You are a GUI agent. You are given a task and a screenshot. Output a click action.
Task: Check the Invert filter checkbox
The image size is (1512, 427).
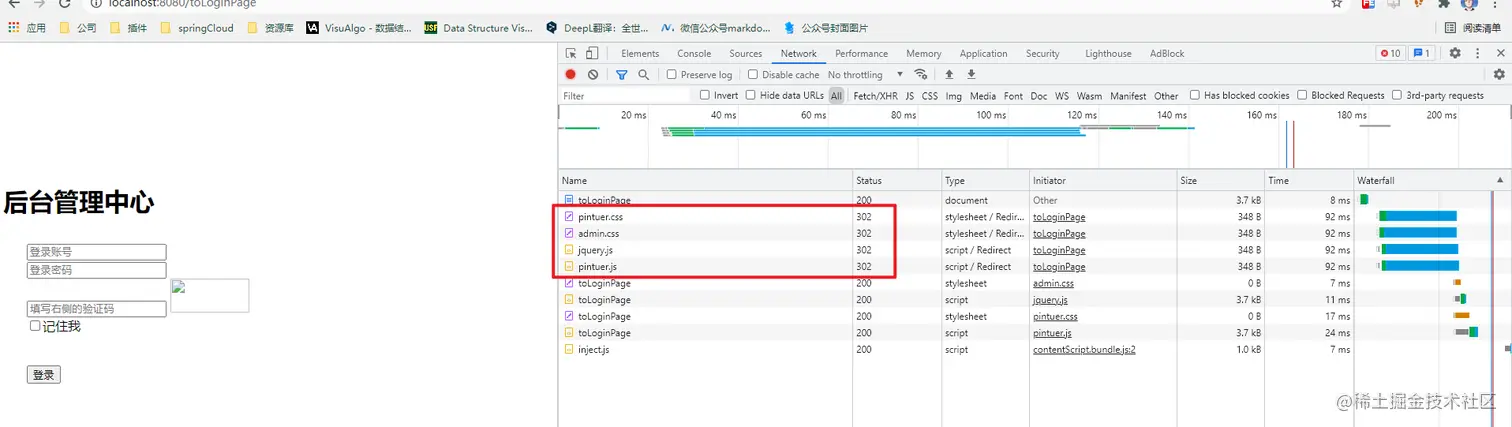tap(705, 96)
